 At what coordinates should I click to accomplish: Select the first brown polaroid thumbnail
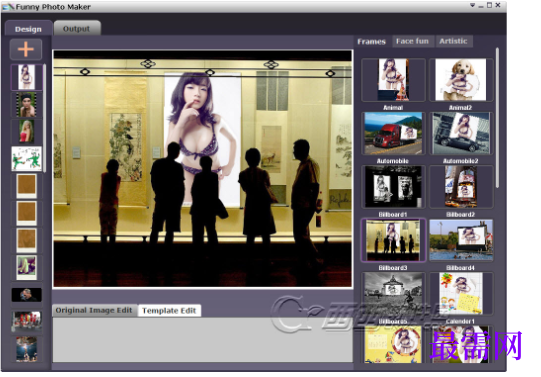coord(27,186)
